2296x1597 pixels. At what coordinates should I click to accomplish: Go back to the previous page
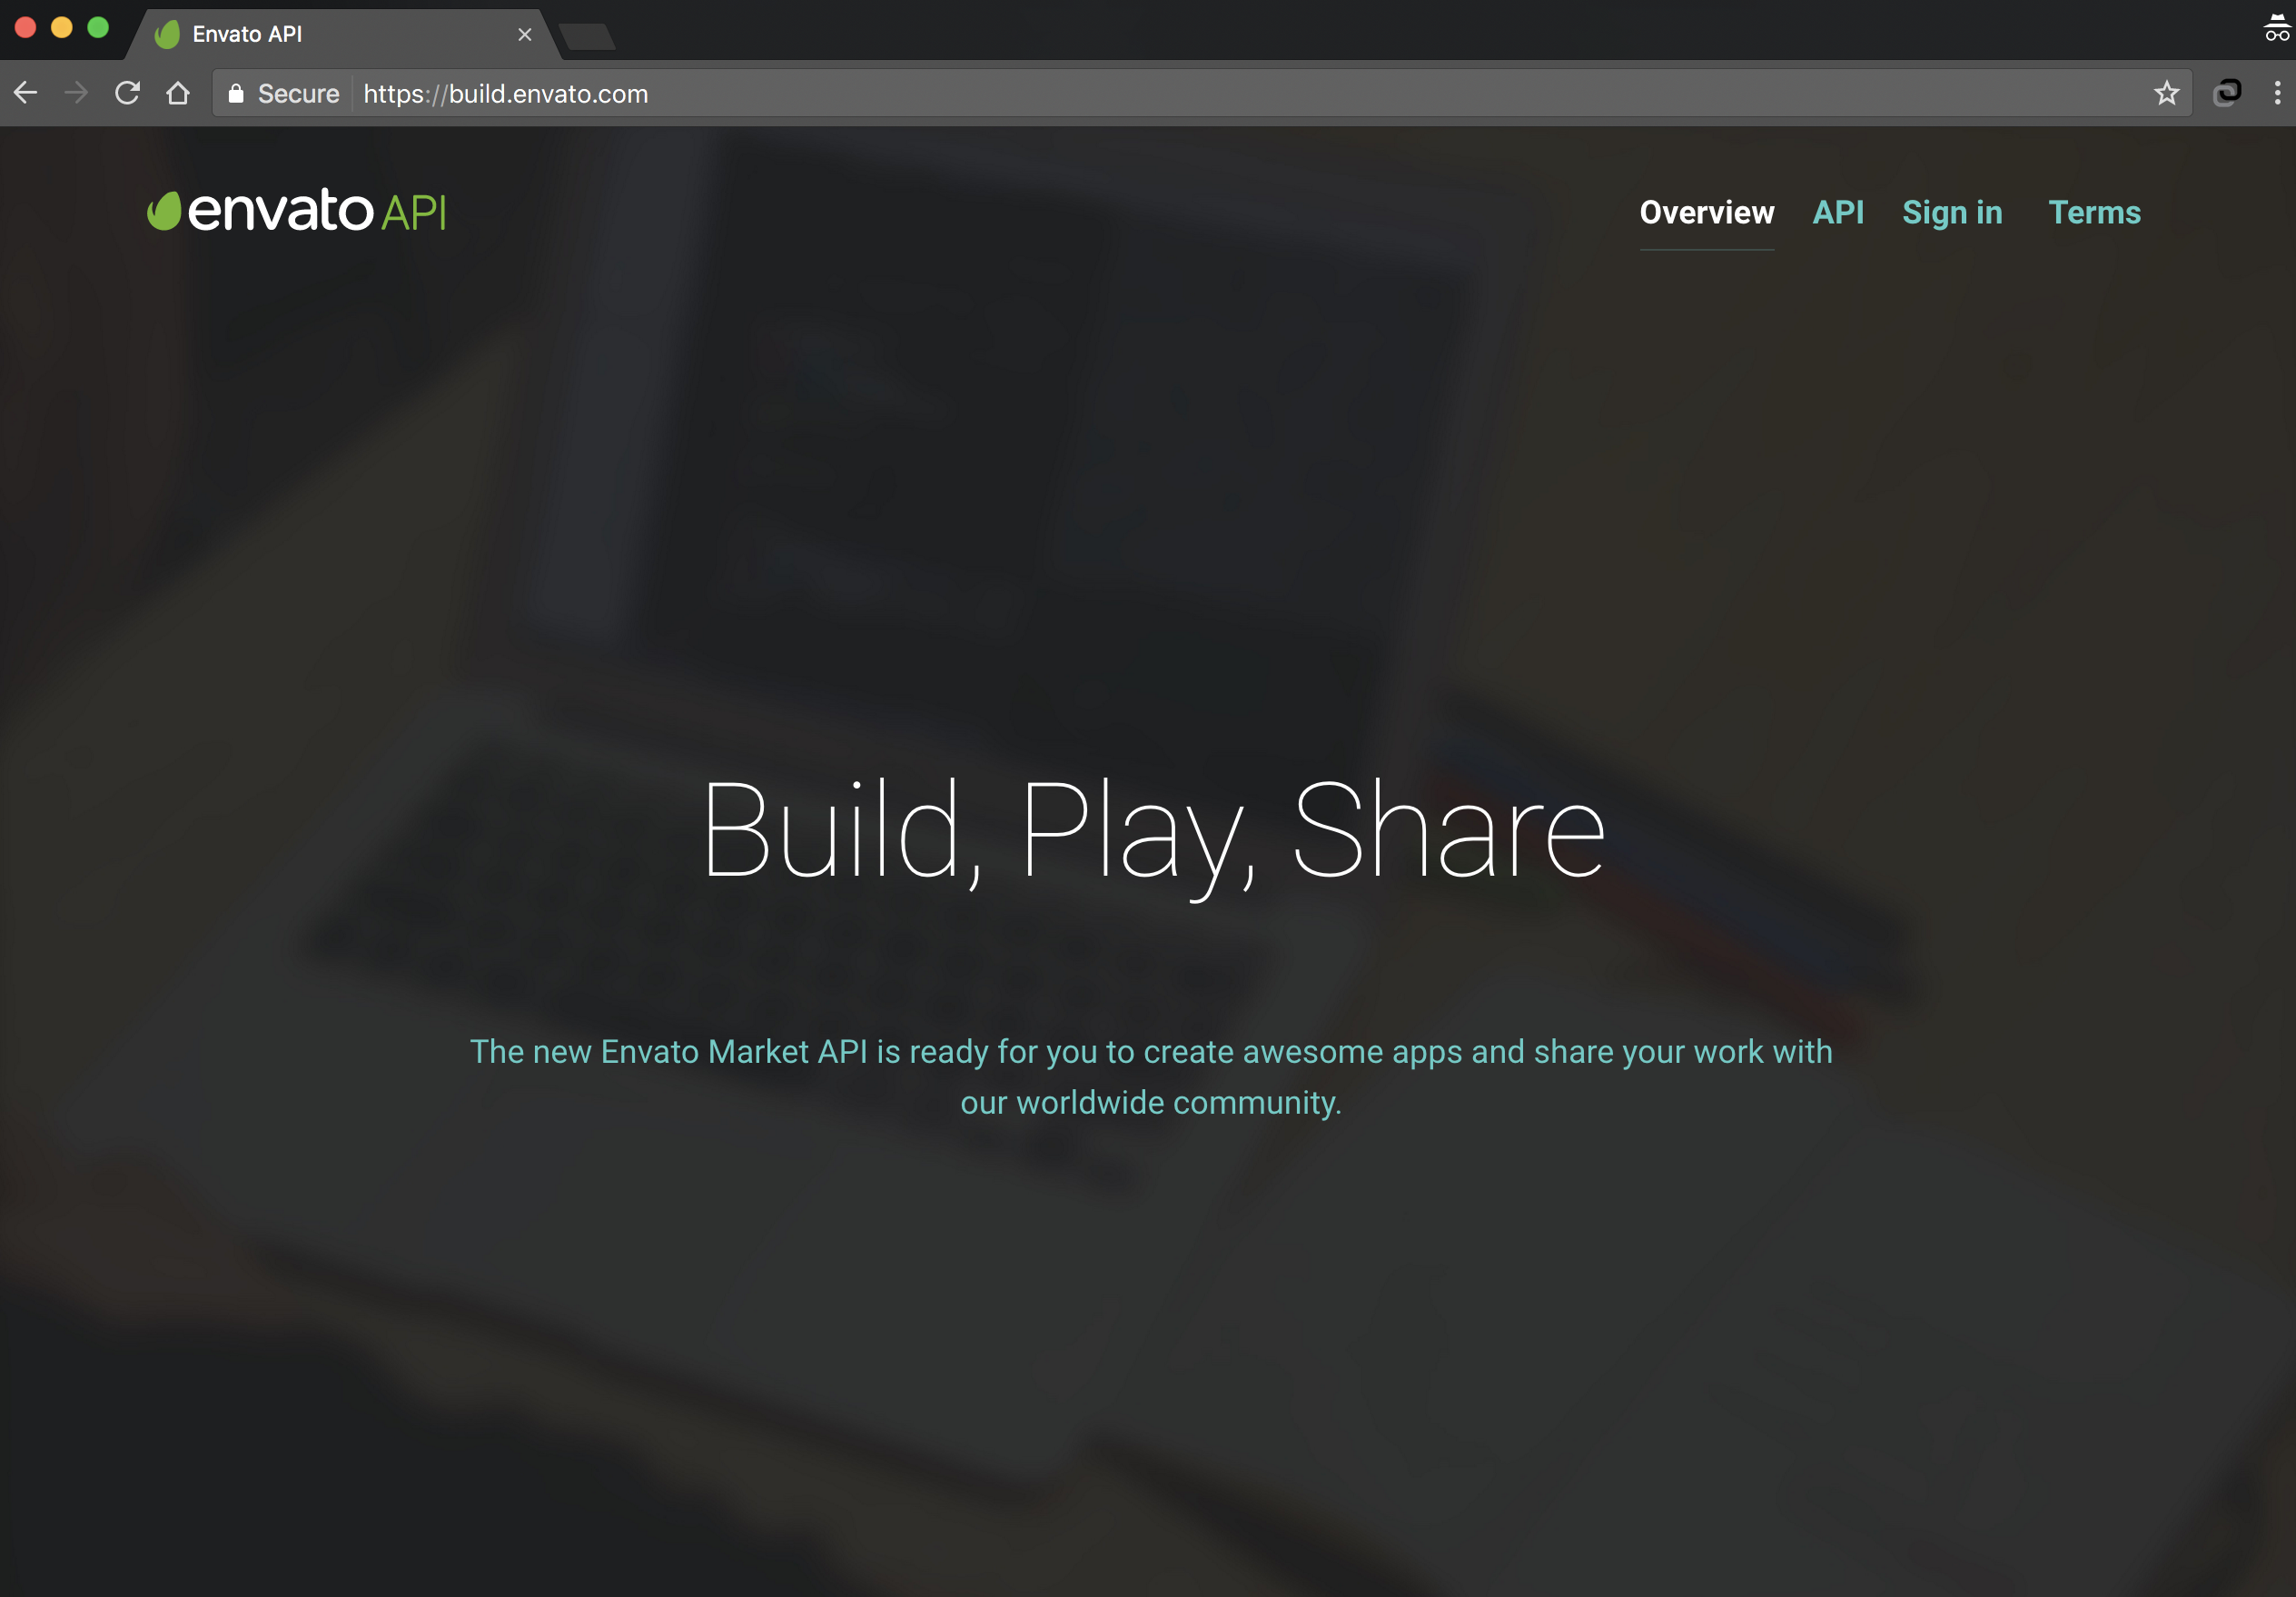coord(26,93)
